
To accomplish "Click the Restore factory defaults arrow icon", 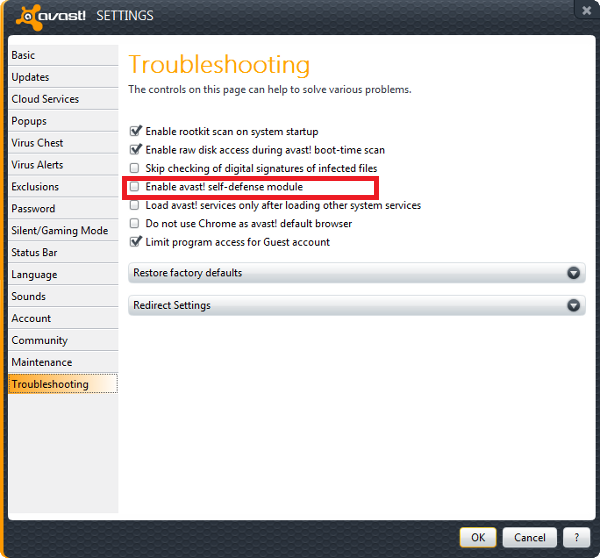I will 573,273.
